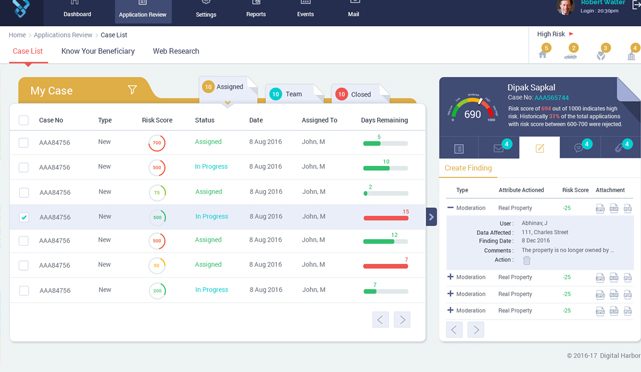Switch to the Know Your Beneficiary tab
The width and height of the screenshot is (641, 372).
point(98,51)
